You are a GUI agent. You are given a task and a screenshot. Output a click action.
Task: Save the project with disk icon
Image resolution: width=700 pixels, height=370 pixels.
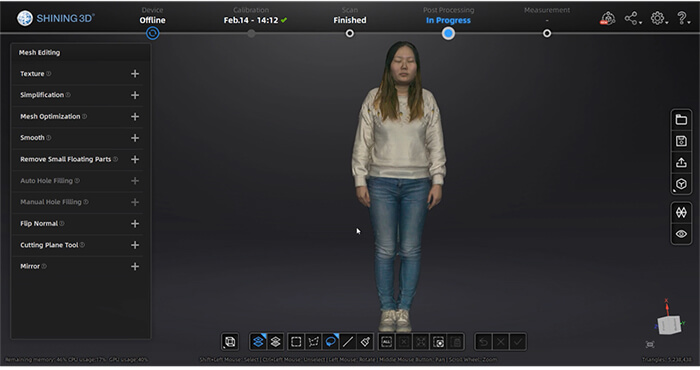tap(681, 141)
